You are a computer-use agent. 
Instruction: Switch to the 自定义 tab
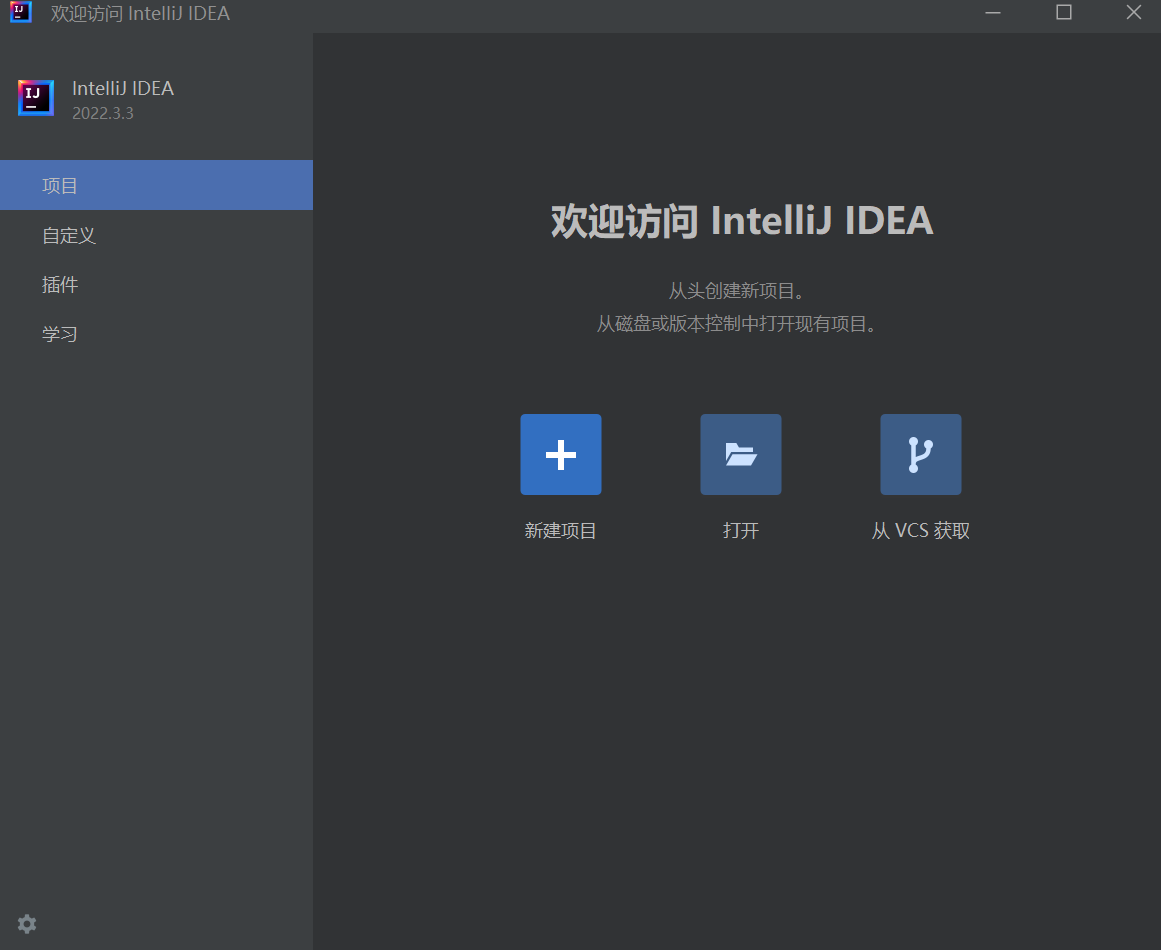156,235
